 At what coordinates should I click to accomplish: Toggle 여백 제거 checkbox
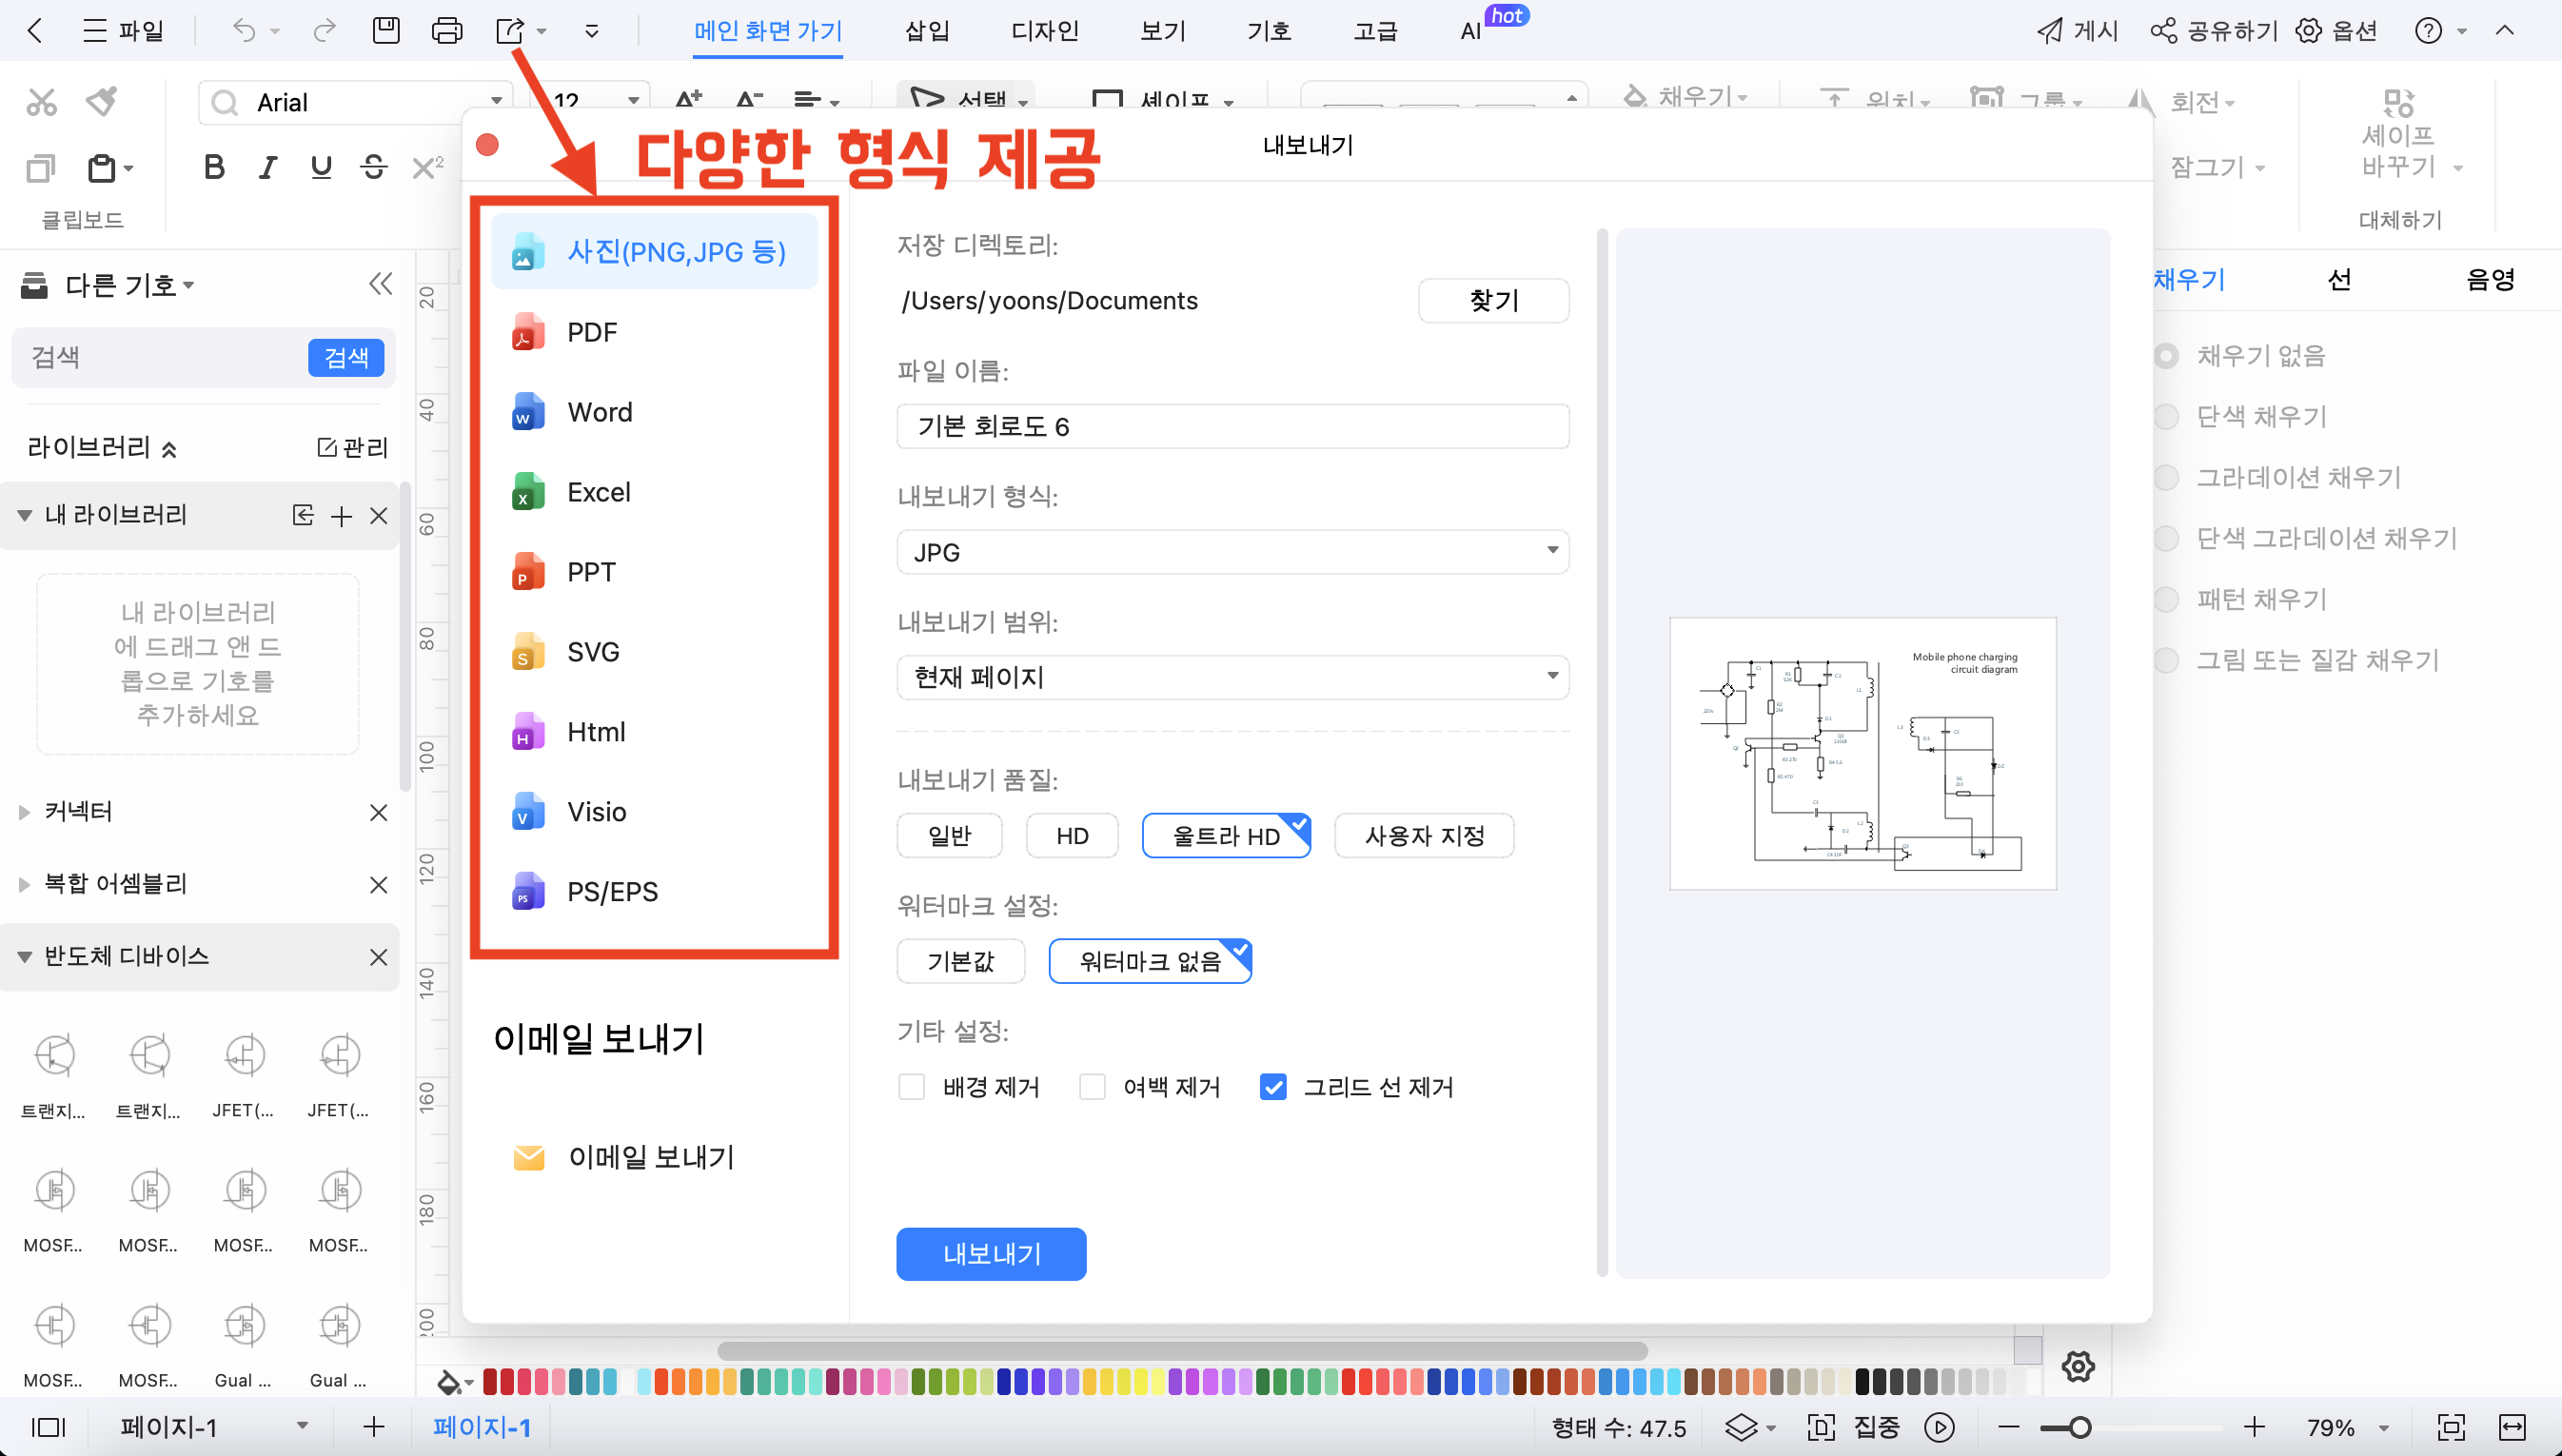(1094, 1087)
